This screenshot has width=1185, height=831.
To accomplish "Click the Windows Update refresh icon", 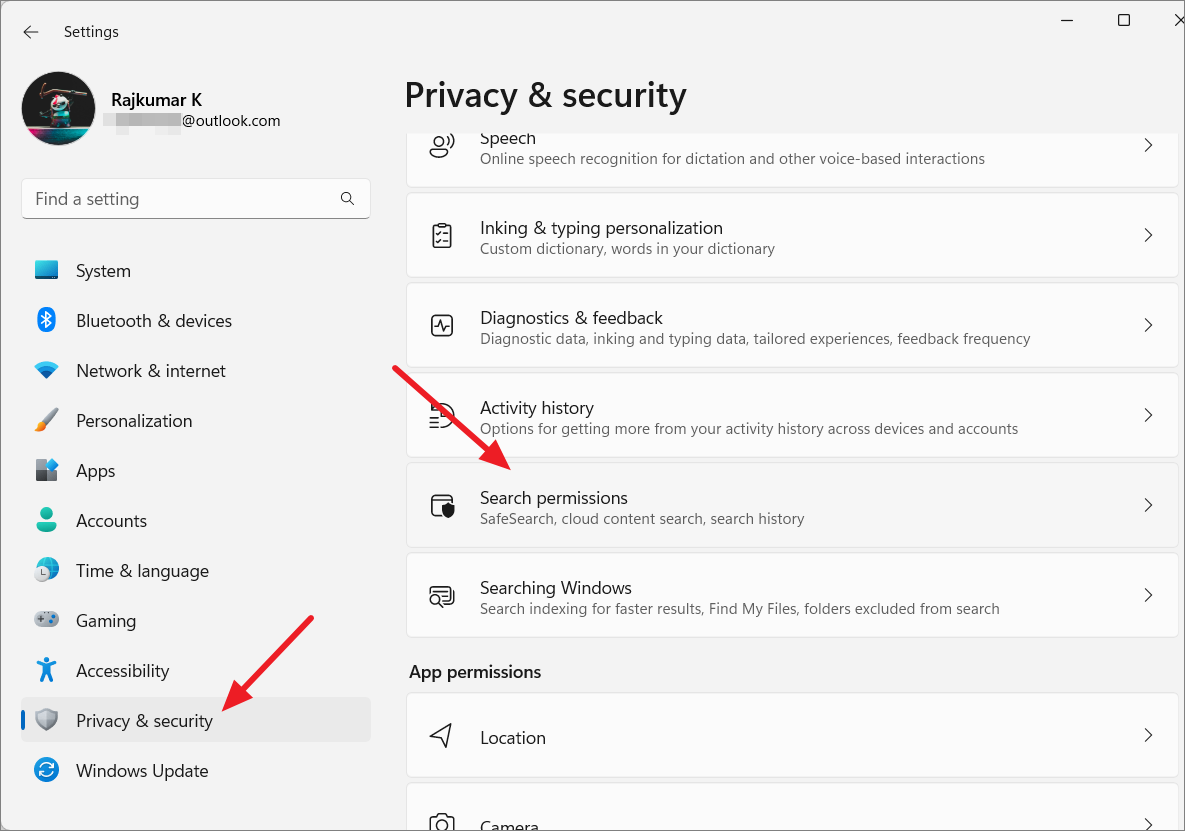I will (47, 770).
